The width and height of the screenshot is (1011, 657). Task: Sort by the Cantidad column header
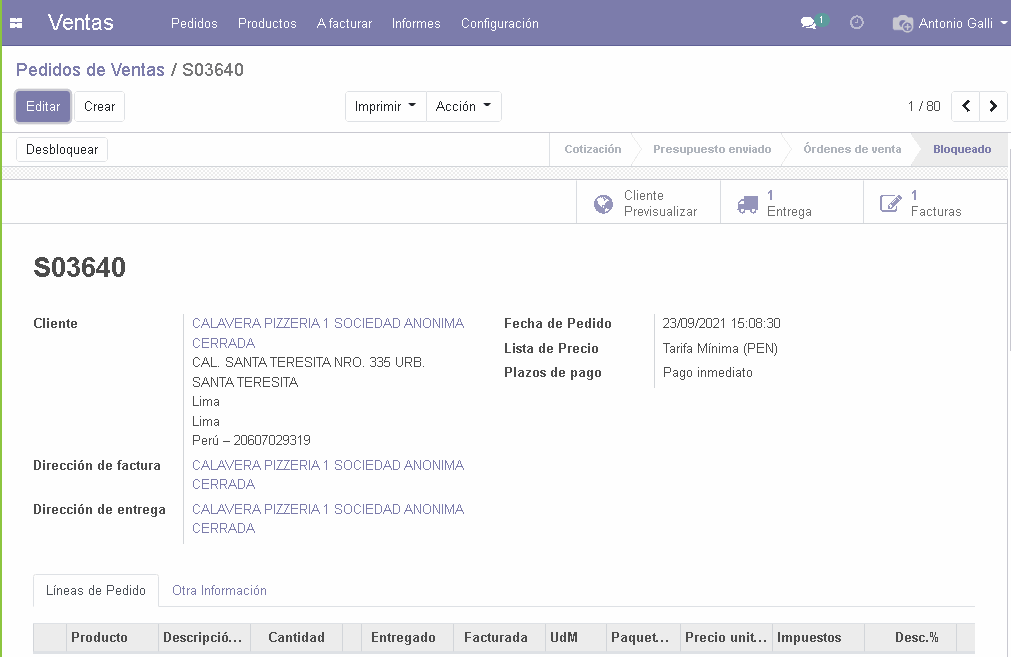coord(296,637)
